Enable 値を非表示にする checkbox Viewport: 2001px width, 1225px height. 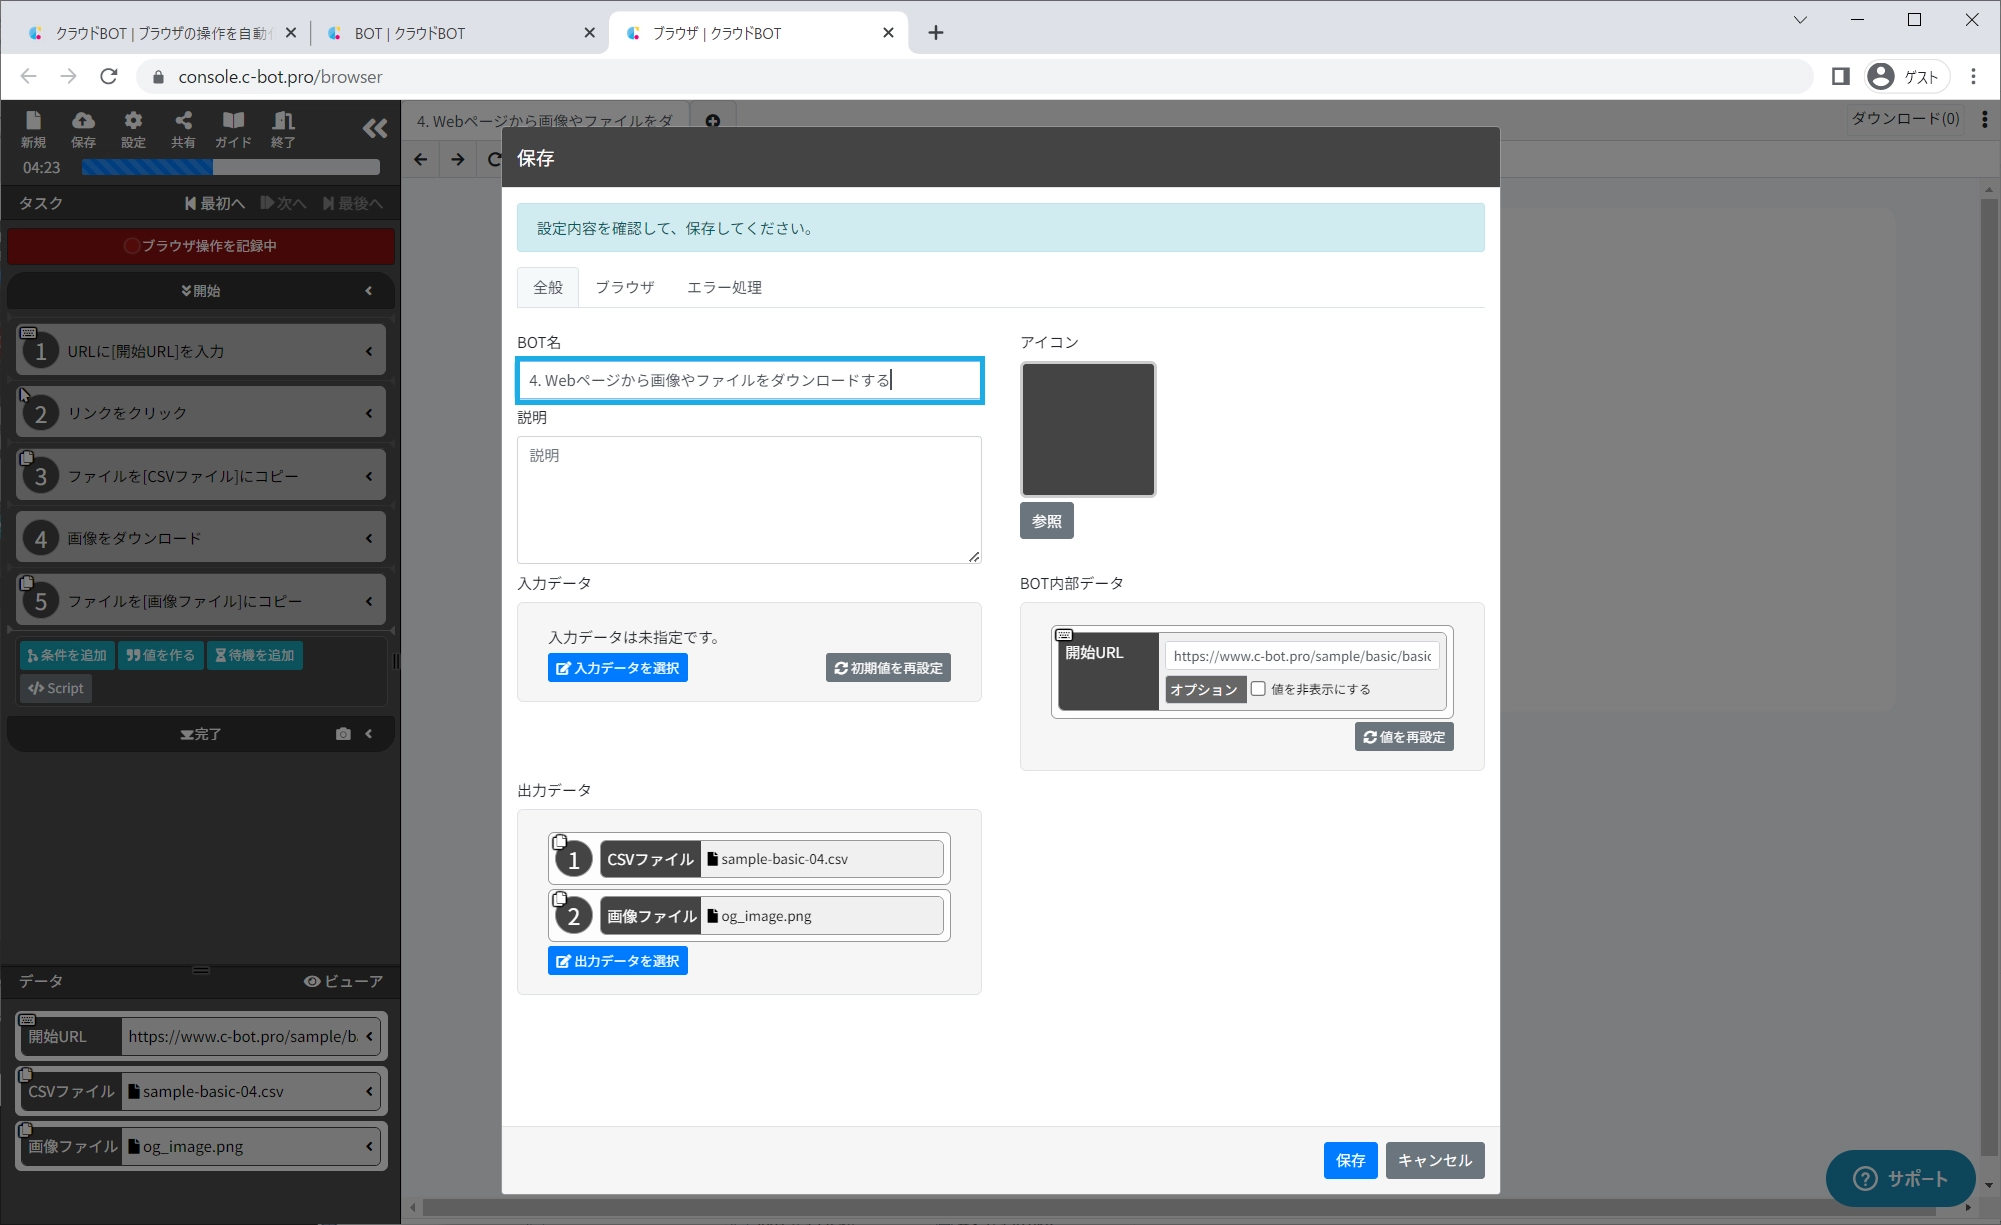(x=1258, y=689)
